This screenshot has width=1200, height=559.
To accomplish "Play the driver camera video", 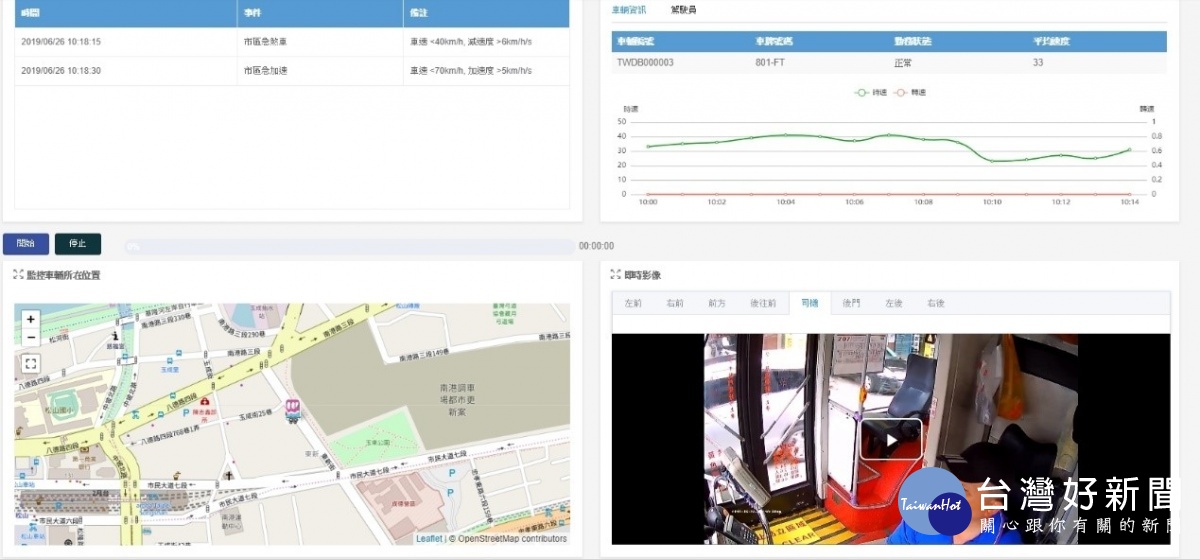I will (890, 439).
